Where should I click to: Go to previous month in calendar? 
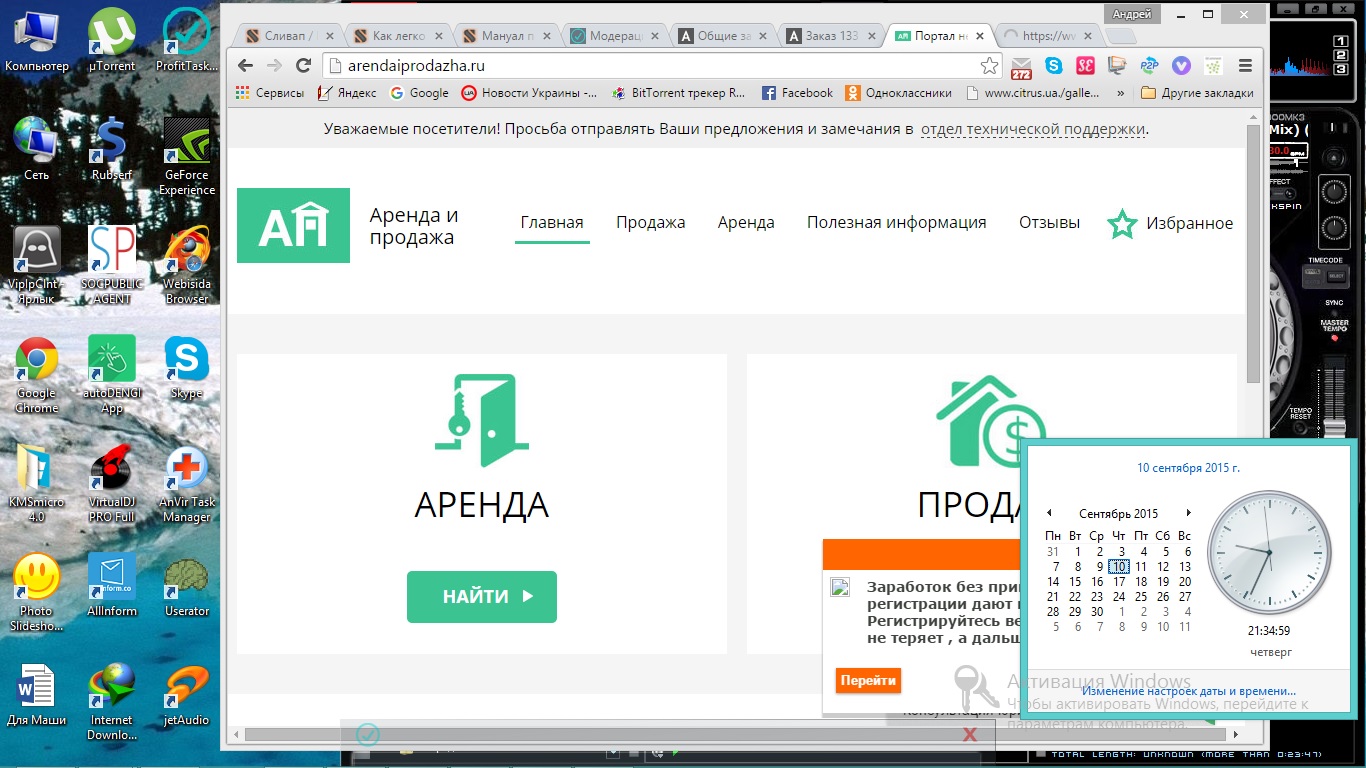pos(1049,514)
